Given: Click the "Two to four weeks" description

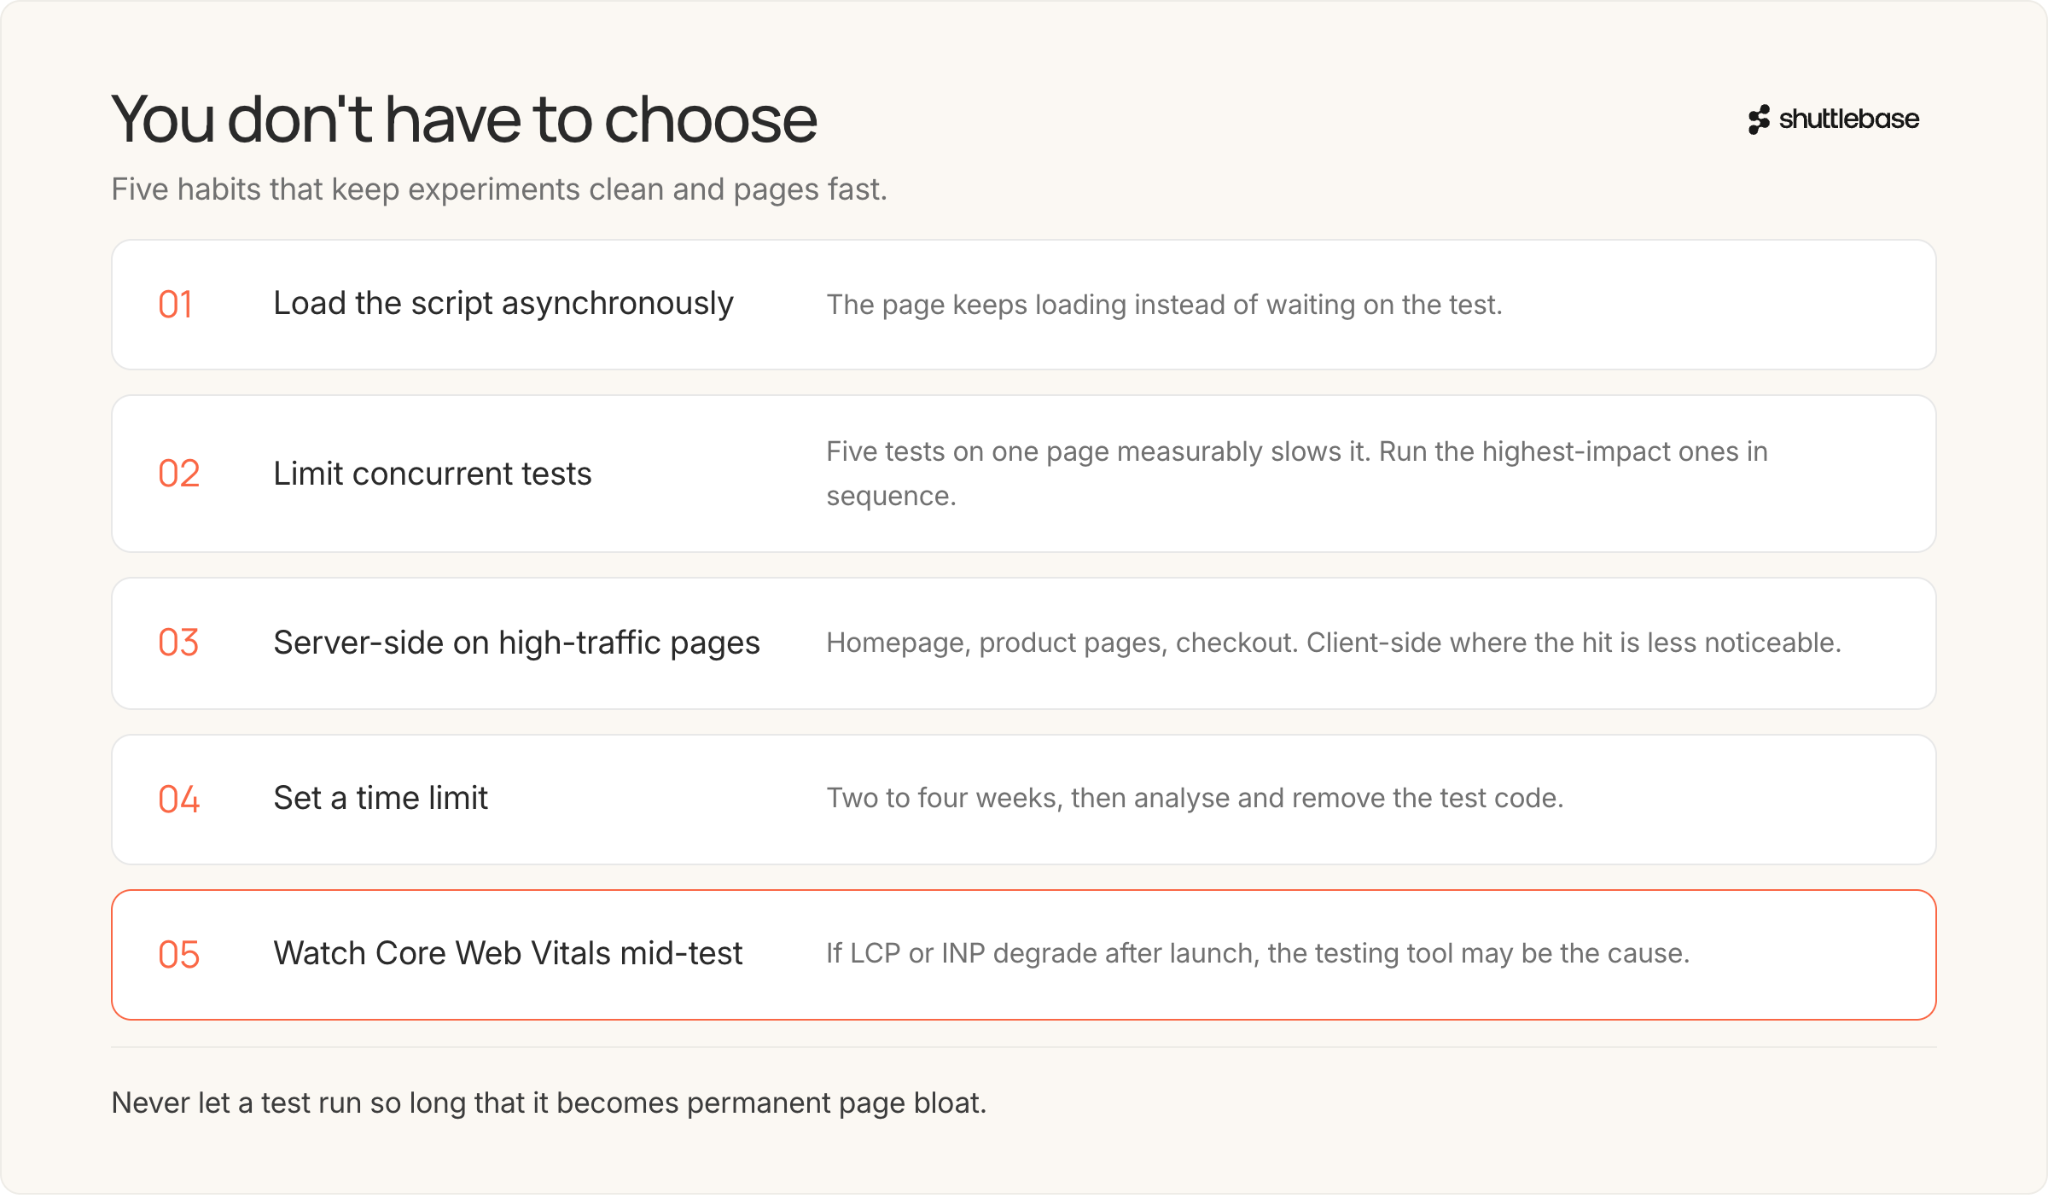Looking at the screenshot, I should coord(1194,798).
